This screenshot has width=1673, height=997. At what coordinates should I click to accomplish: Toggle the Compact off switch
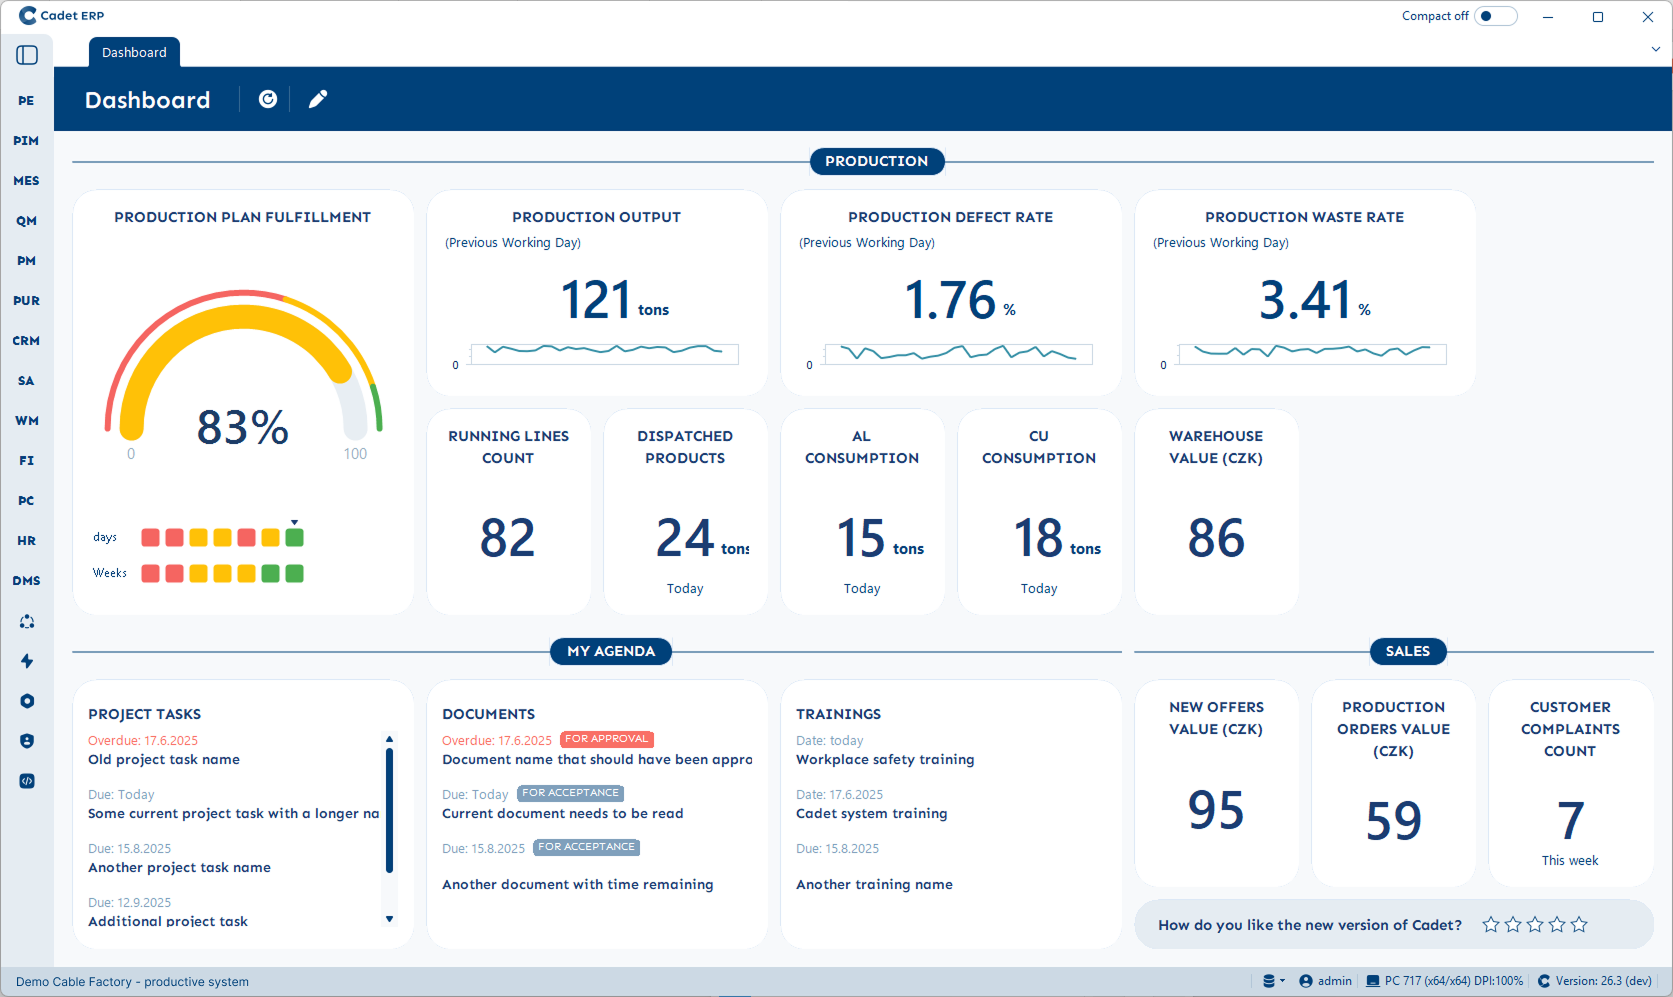coord(1494,16)
